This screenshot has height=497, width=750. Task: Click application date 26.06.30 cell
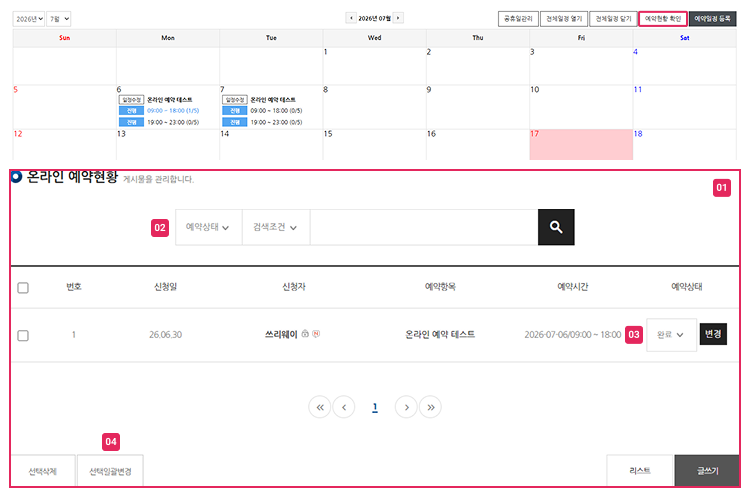165,334
